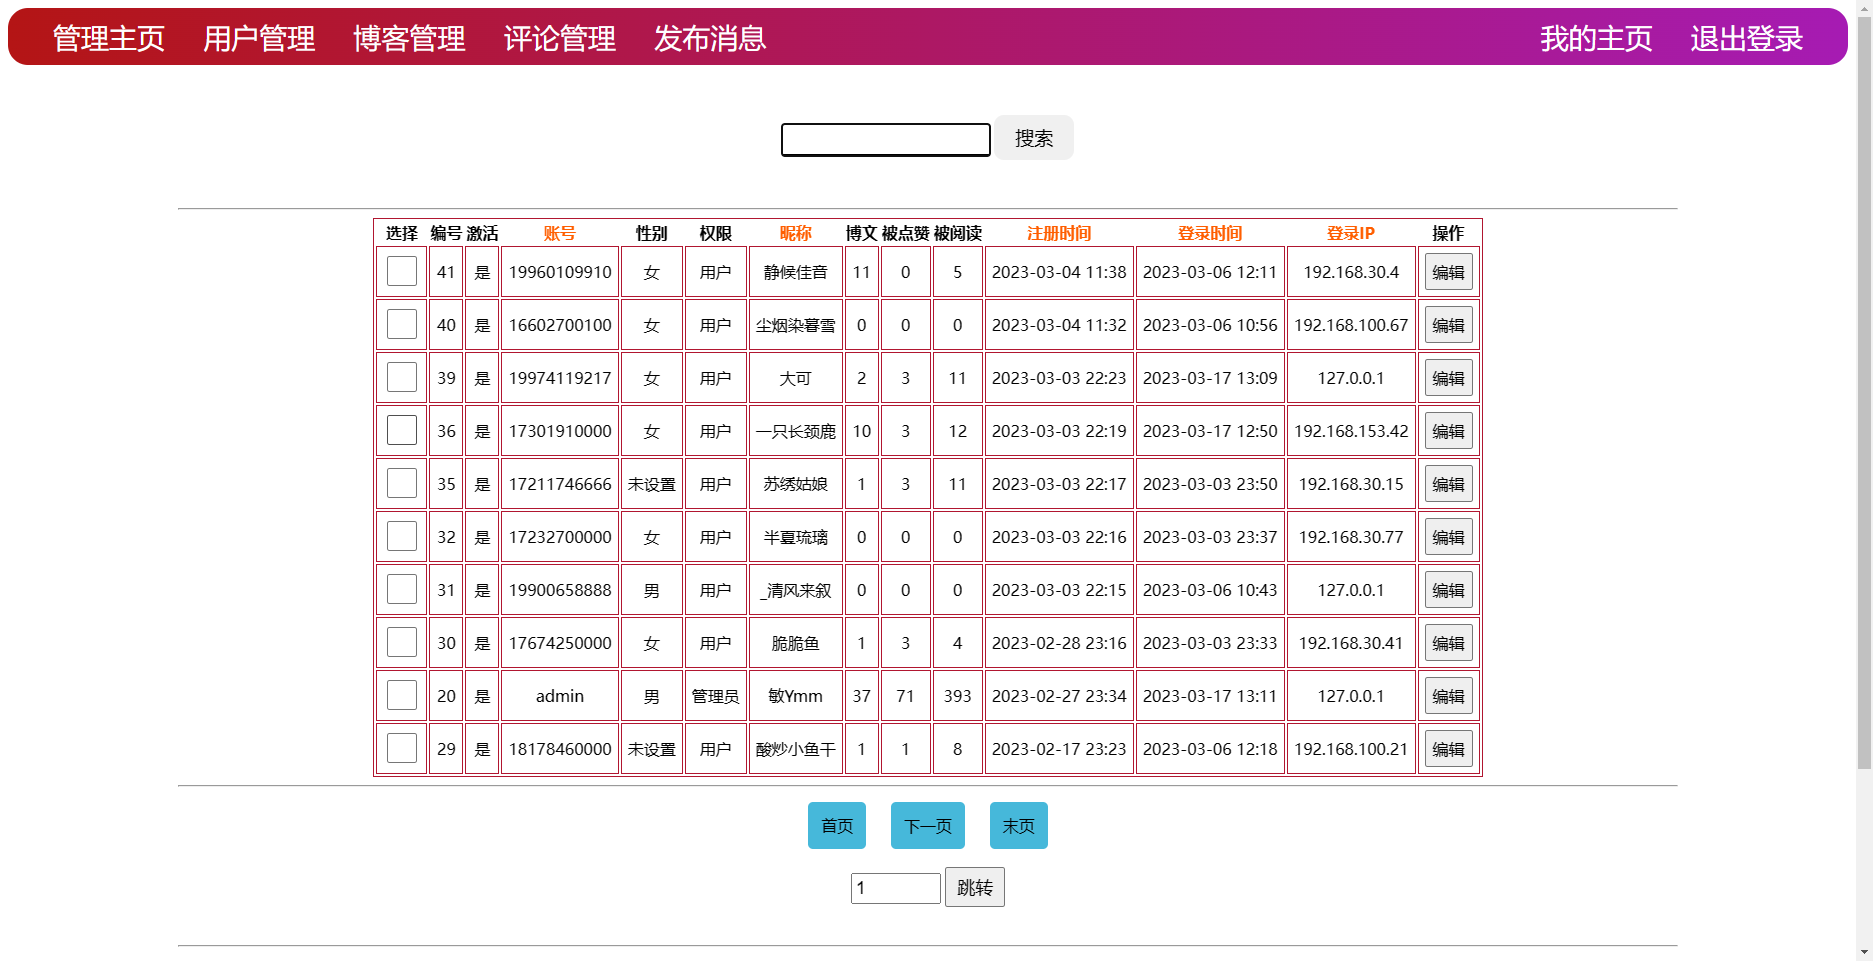This screenshot has height=961, width=1873.
Task: Click the page number input field
Action: tap(896, 888)
